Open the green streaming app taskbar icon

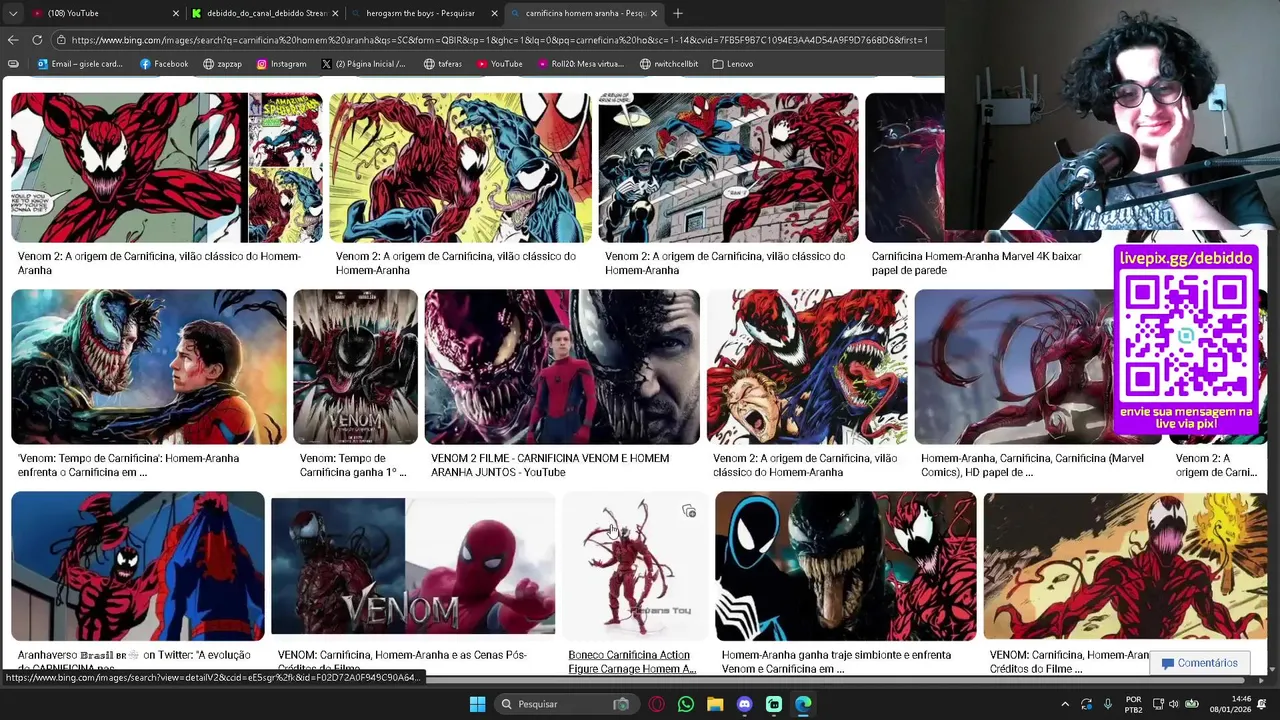coord(774,704)
